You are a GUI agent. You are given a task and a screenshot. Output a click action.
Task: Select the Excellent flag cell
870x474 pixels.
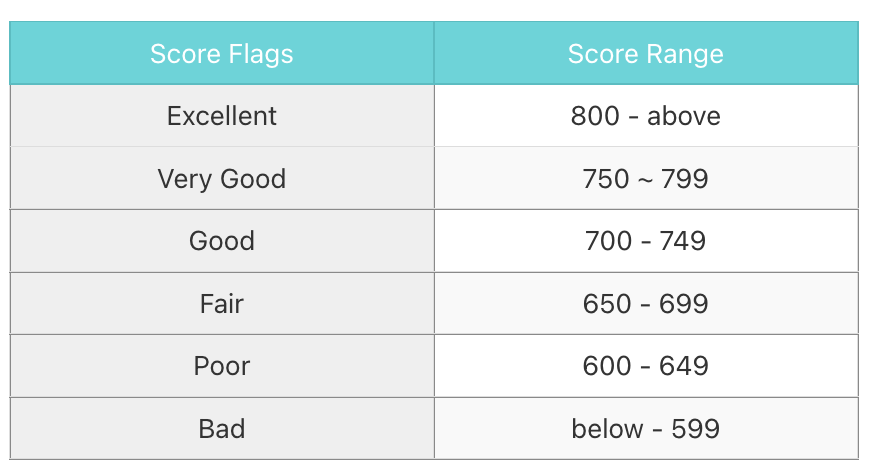click(x=222, y=115)
